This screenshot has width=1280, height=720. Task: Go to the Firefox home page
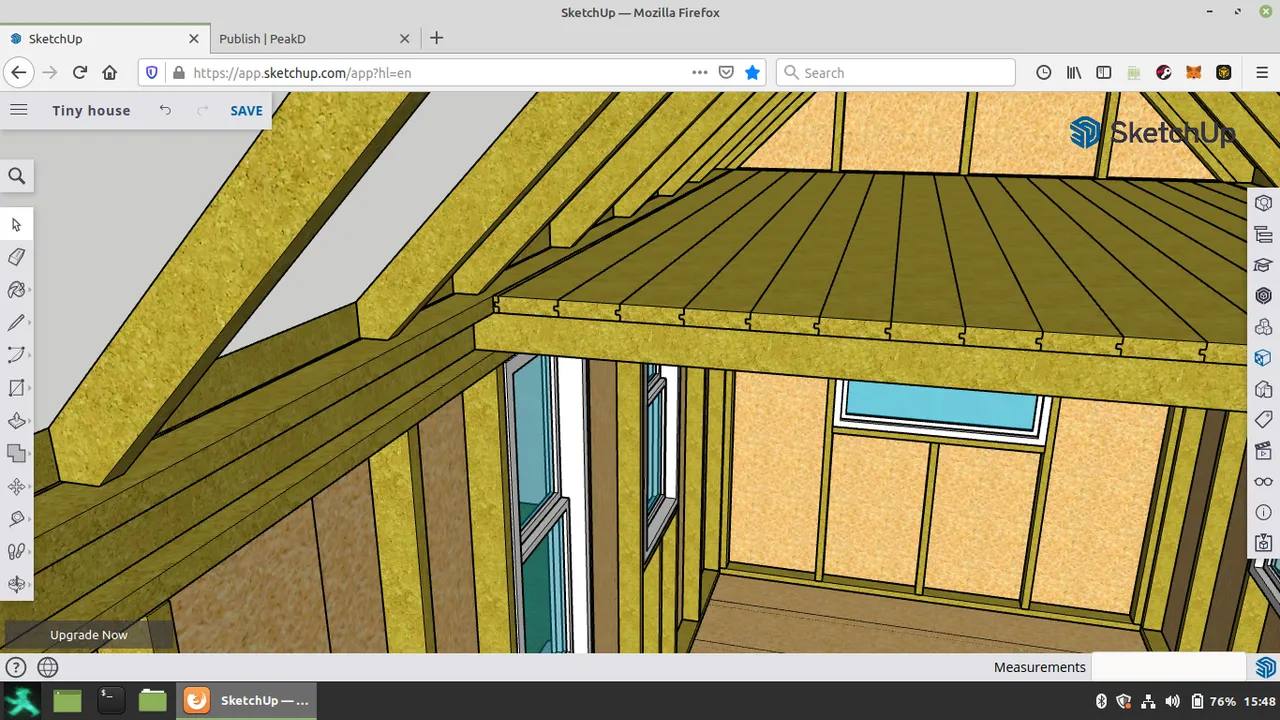110,73
